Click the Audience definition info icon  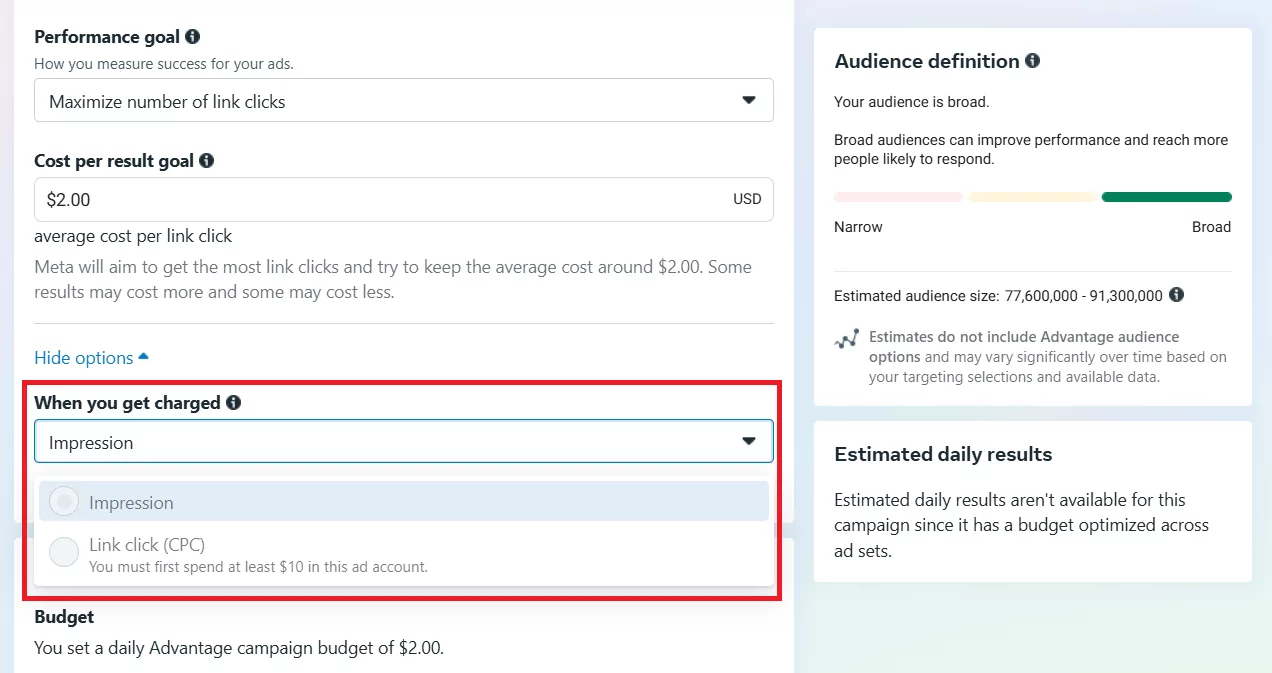pyautogui.click(x=1030, y=61)
